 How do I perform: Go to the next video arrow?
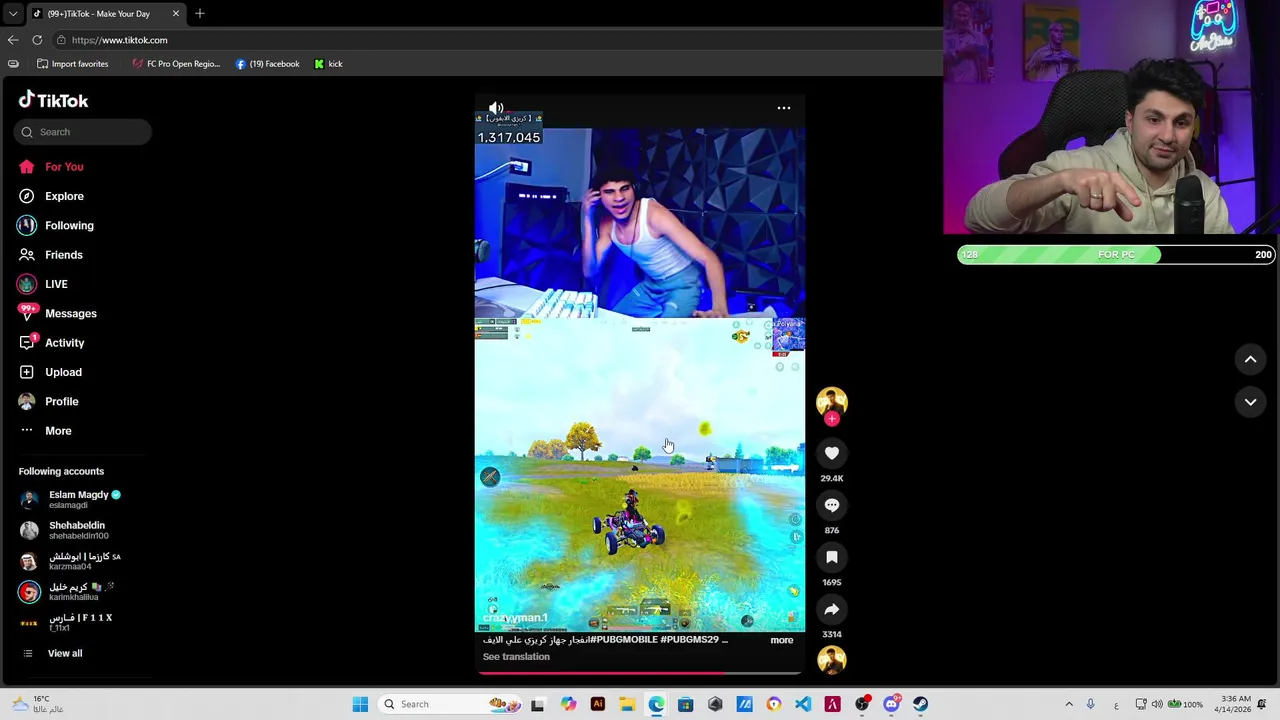tap(1250, 402)
